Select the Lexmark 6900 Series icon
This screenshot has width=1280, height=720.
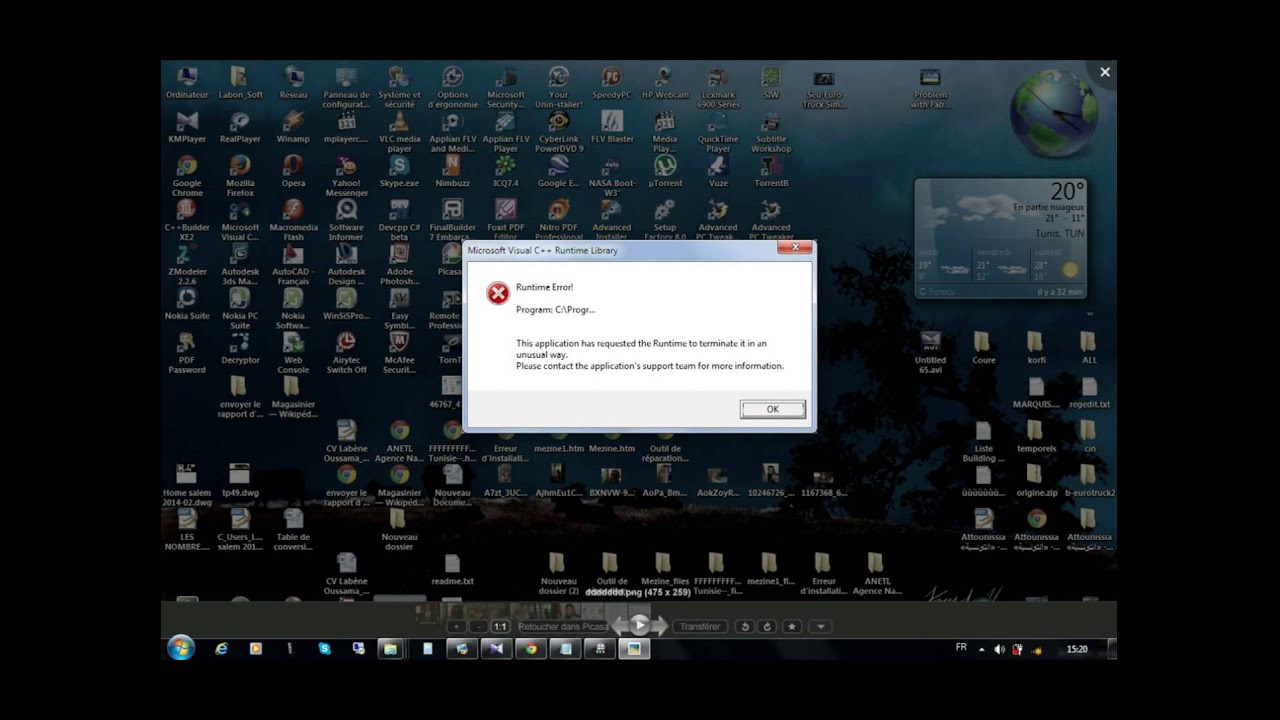pyautogui.click(x=717, y=89)
